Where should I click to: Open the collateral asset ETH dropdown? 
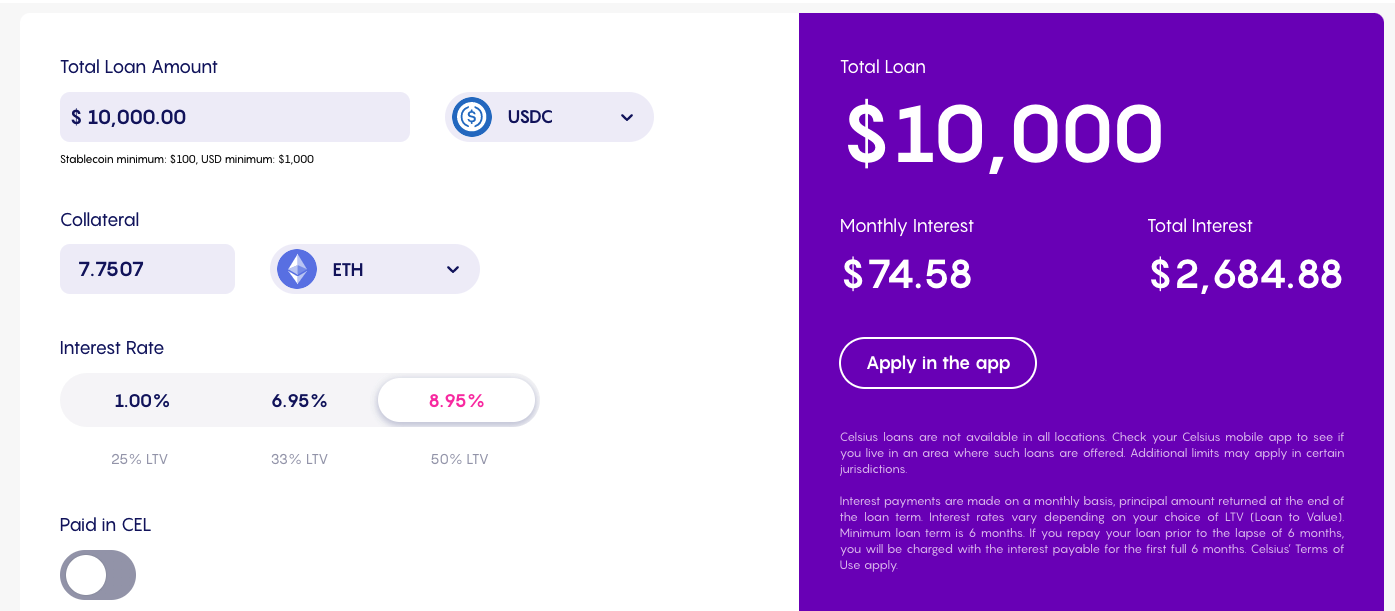(x=374, y=268)
